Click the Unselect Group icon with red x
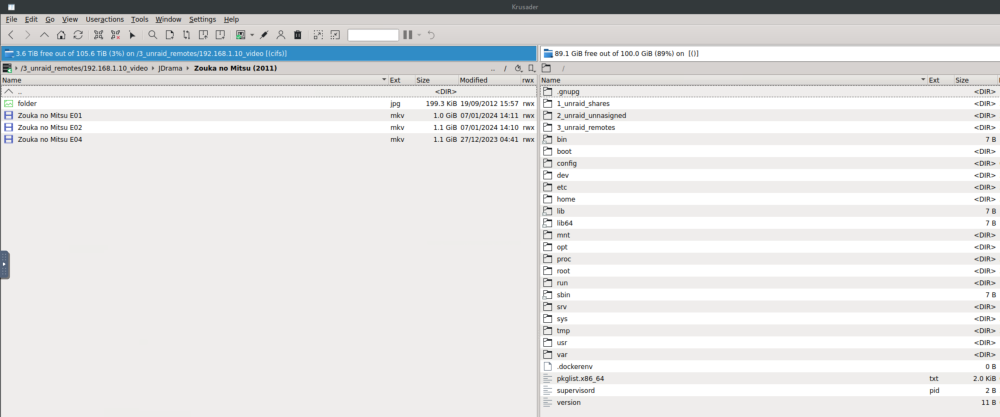1000x417 pixels. tap(115, 35)
